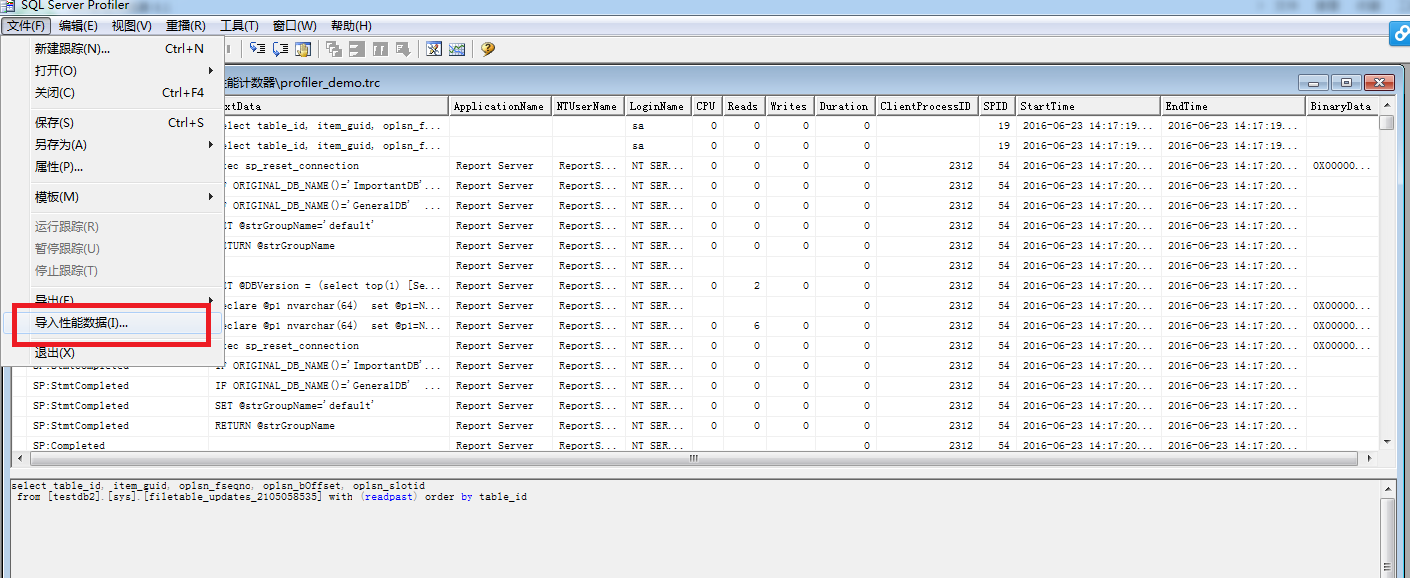Click the grayed grouped view toolbar icon

click(357, 49)
